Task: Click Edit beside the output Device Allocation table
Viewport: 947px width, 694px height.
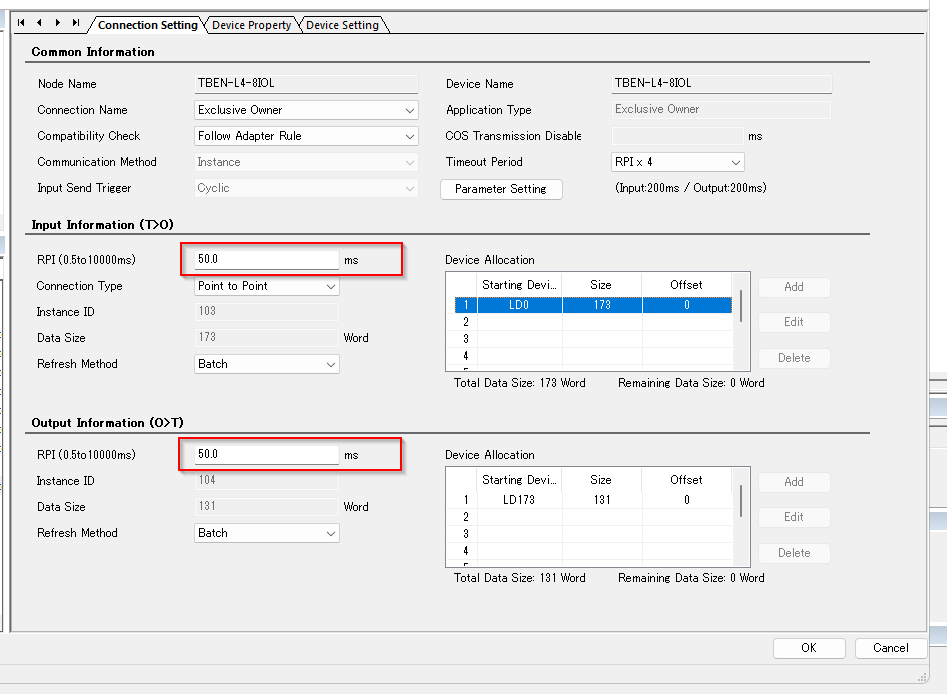Action: tap(794, 517)
